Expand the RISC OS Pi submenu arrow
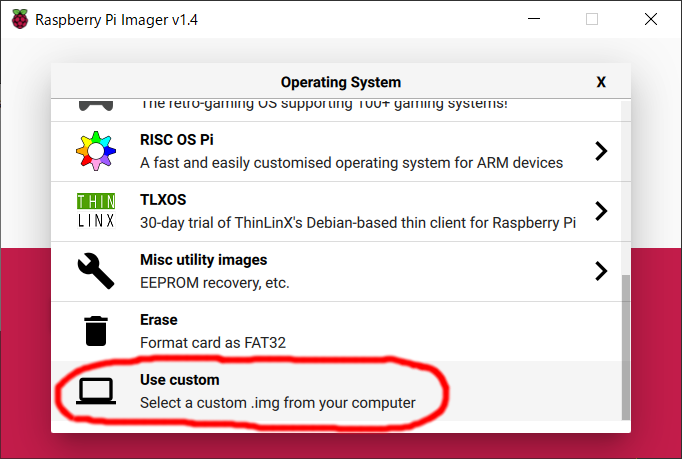Screen dimensions: 682x459 [601, 151]
